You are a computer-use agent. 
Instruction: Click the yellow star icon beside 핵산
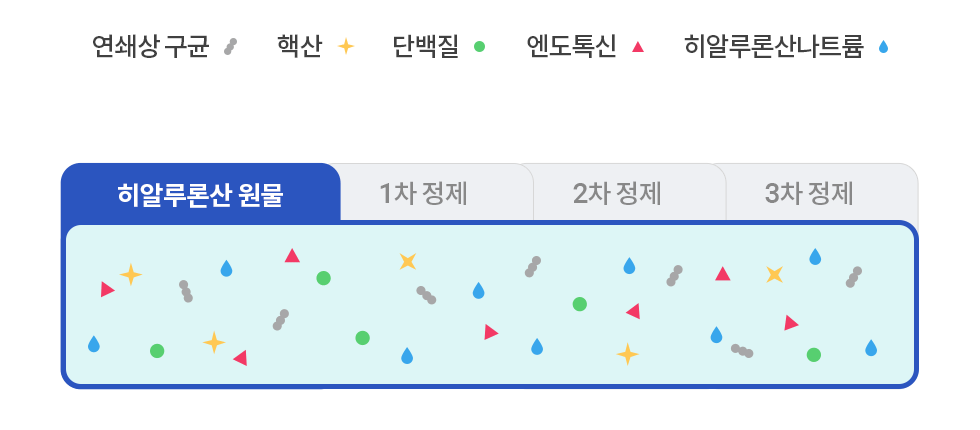coord(345,46)
